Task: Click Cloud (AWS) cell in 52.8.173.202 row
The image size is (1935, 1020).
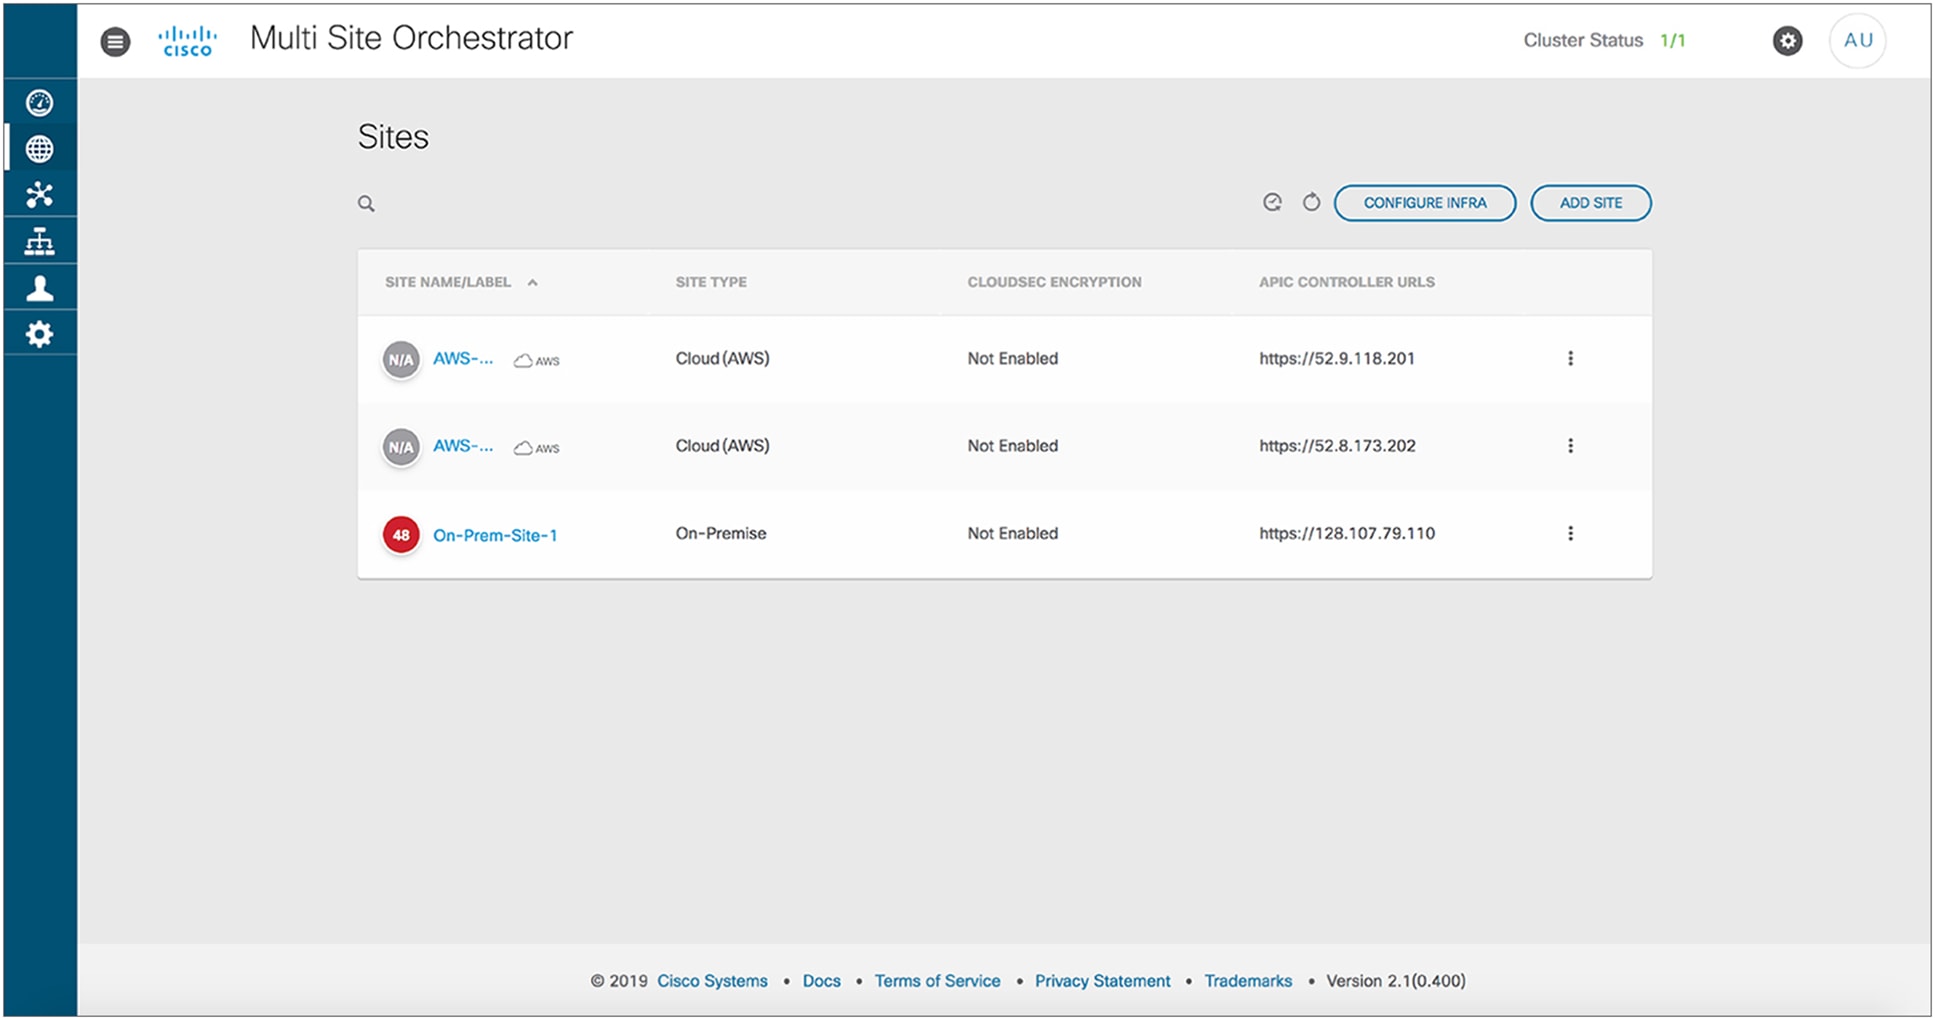Action: point(722,446)
